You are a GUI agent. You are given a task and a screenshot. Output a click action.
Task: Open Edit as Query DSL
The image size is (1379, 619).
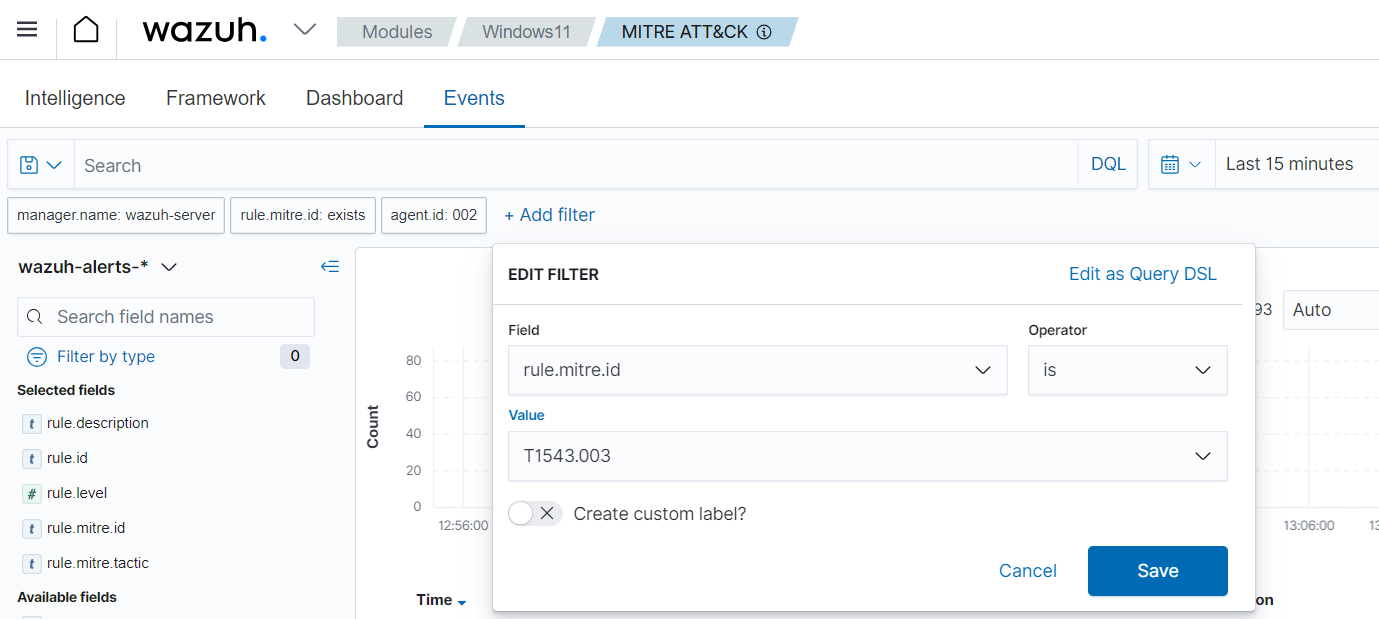coord(1142,273)
